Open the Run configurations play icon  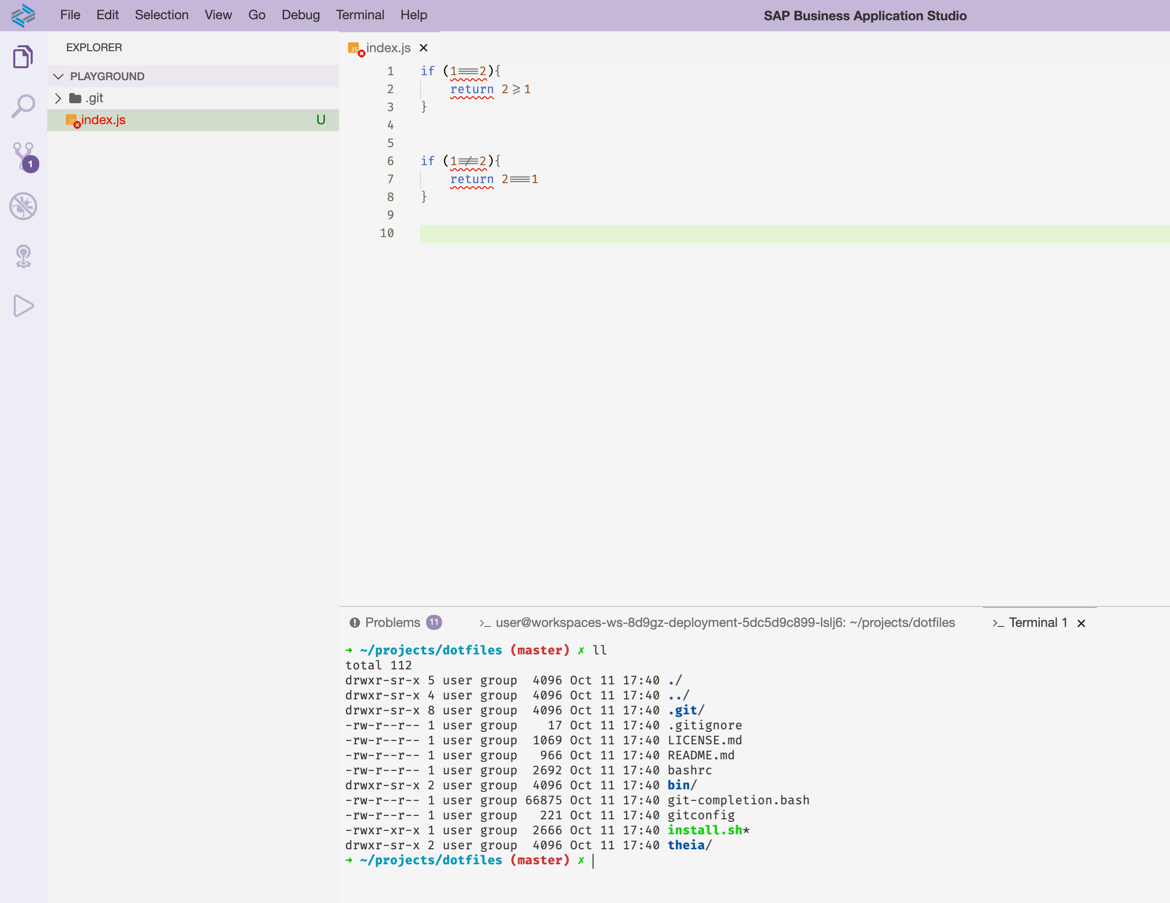23,306
